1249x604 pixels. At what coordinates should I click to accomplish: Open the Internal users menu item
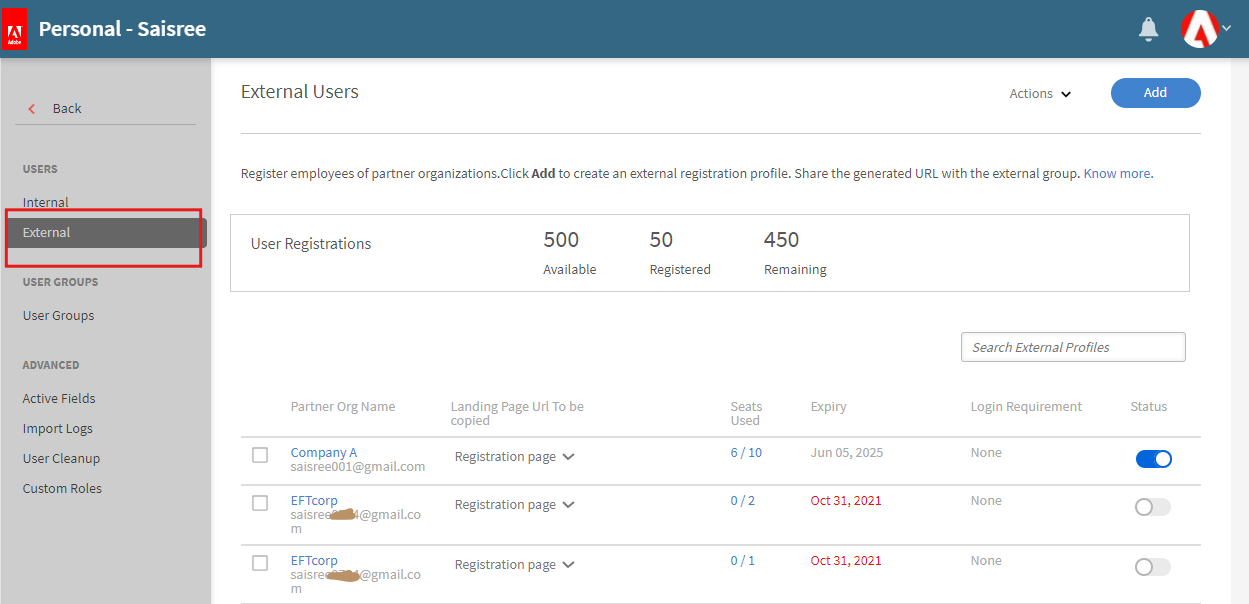point(46,202)
